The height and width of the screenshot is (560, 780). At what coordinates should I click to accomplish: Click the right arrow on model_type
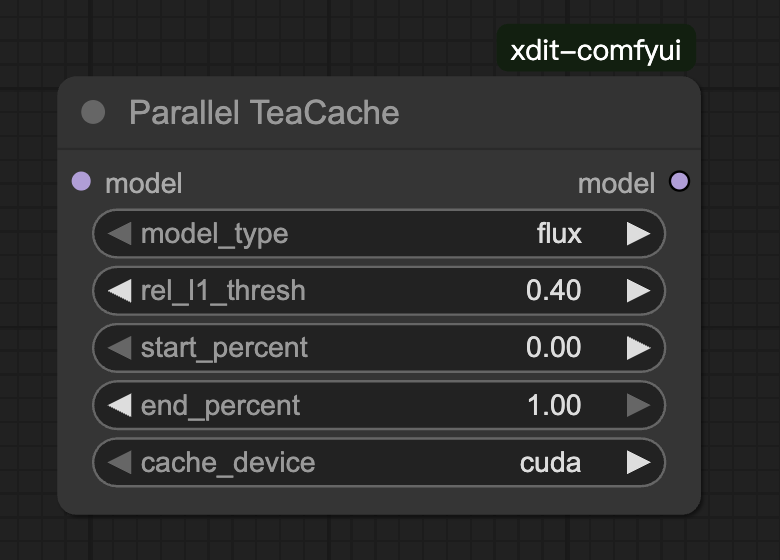pos(638,234)
